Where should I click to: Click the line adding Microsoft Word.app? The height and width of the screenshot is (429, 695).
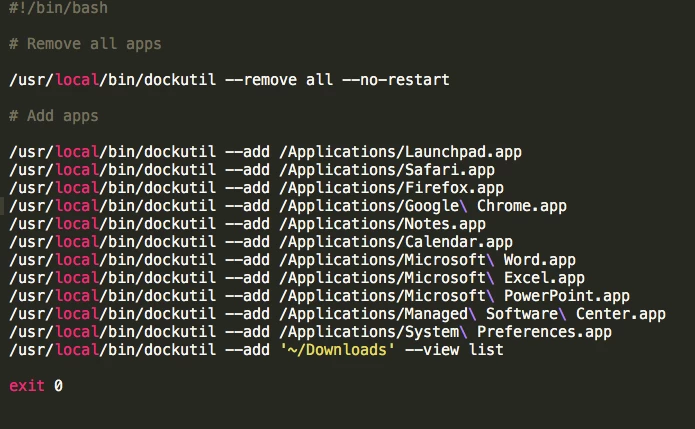292,260
